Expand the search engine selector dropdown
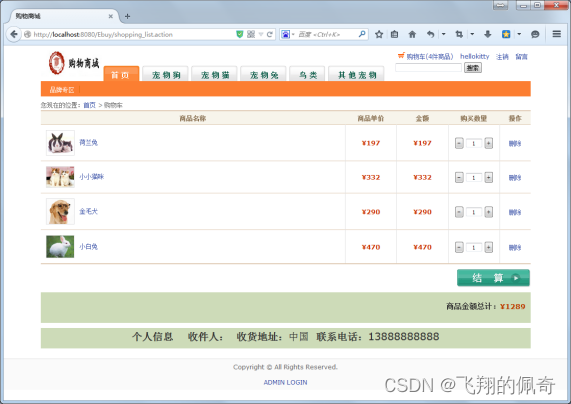Viewport: 571px width, 404px height. tap(293, 34)
